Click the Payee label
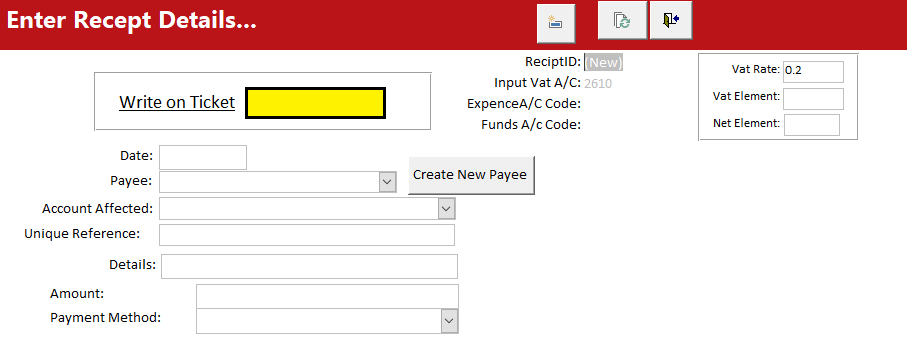The height and width of the screenshot is (361, 907). (131, 180)
